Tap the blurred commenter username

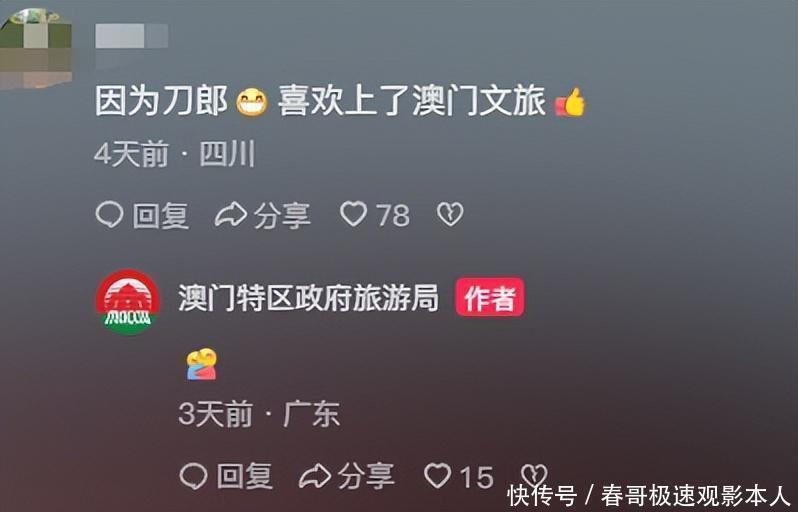[131, 37]
